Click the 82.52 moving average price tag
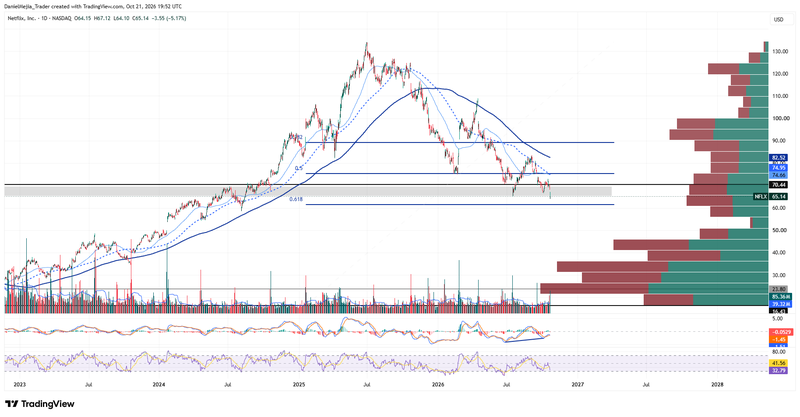This screenshot has width=800, height=417. [779, 158]
